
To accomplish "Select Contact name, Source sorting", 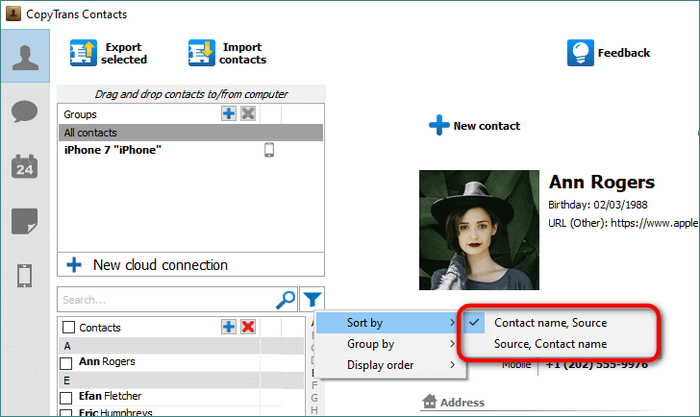I will coord(550,322).
